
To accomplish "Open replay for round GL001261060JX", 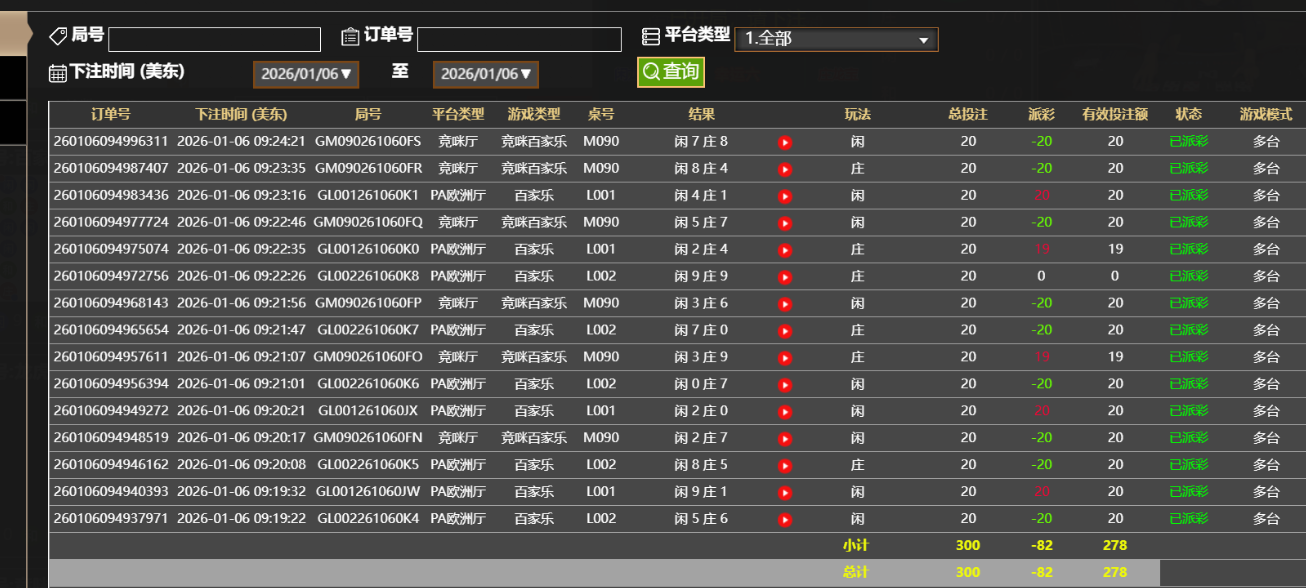I will [785, 412].
